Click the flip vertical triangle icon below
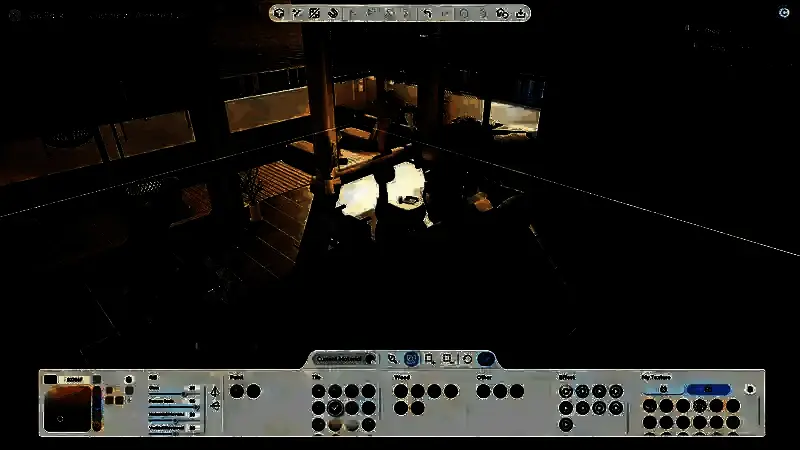Screen dimensions: 800x450 214,406
